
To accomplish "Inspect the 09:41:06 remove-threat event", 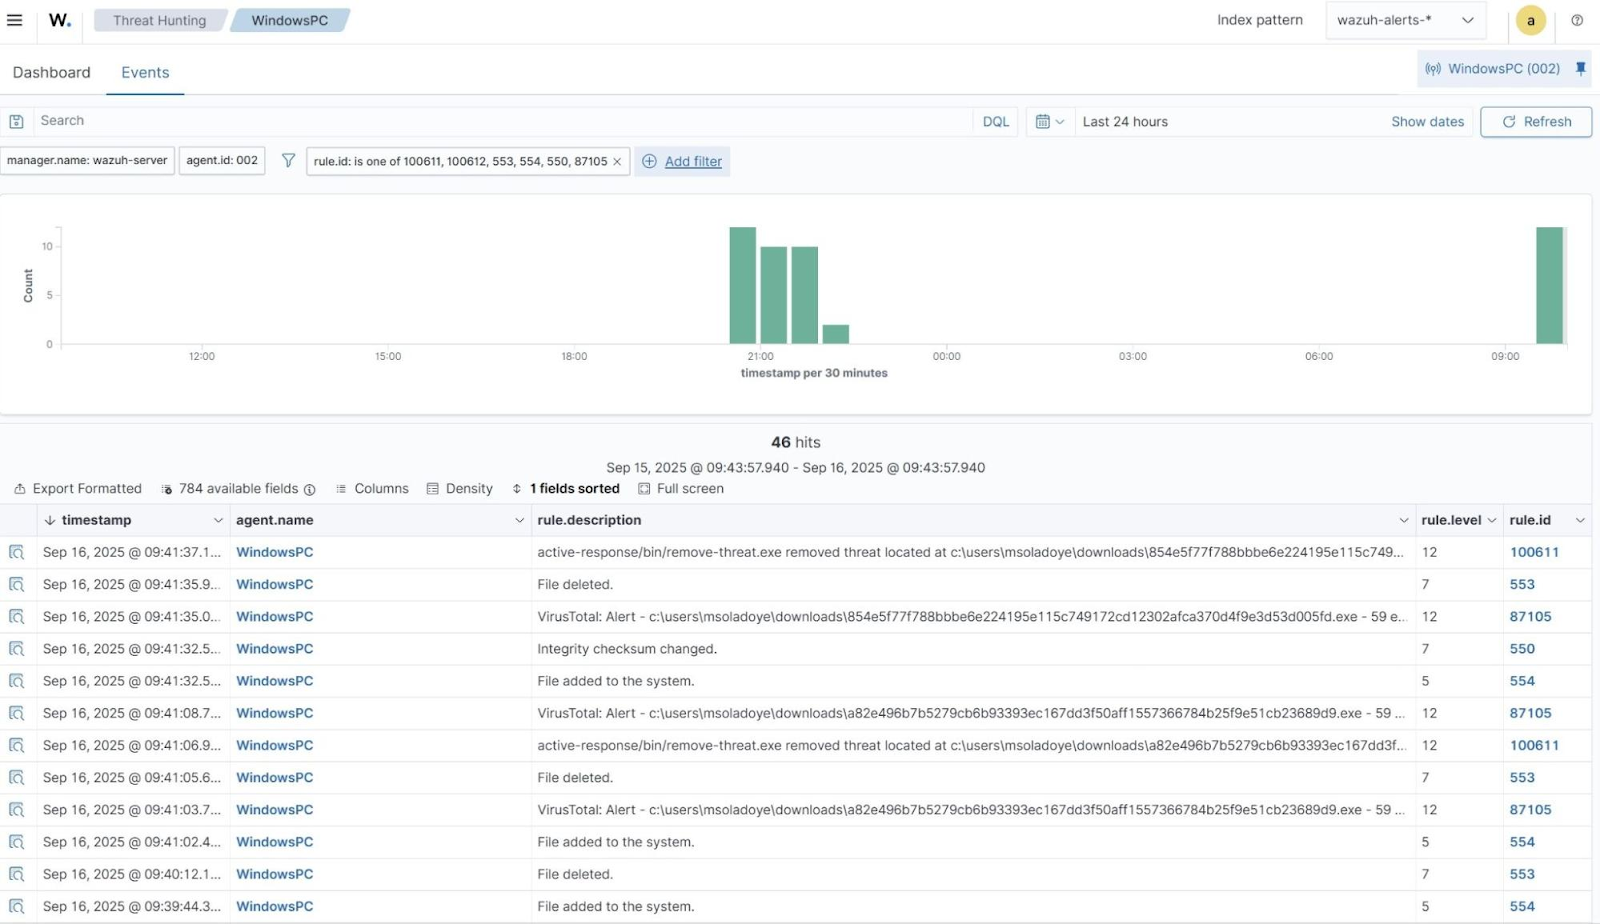I will click(x=16, y=745).
